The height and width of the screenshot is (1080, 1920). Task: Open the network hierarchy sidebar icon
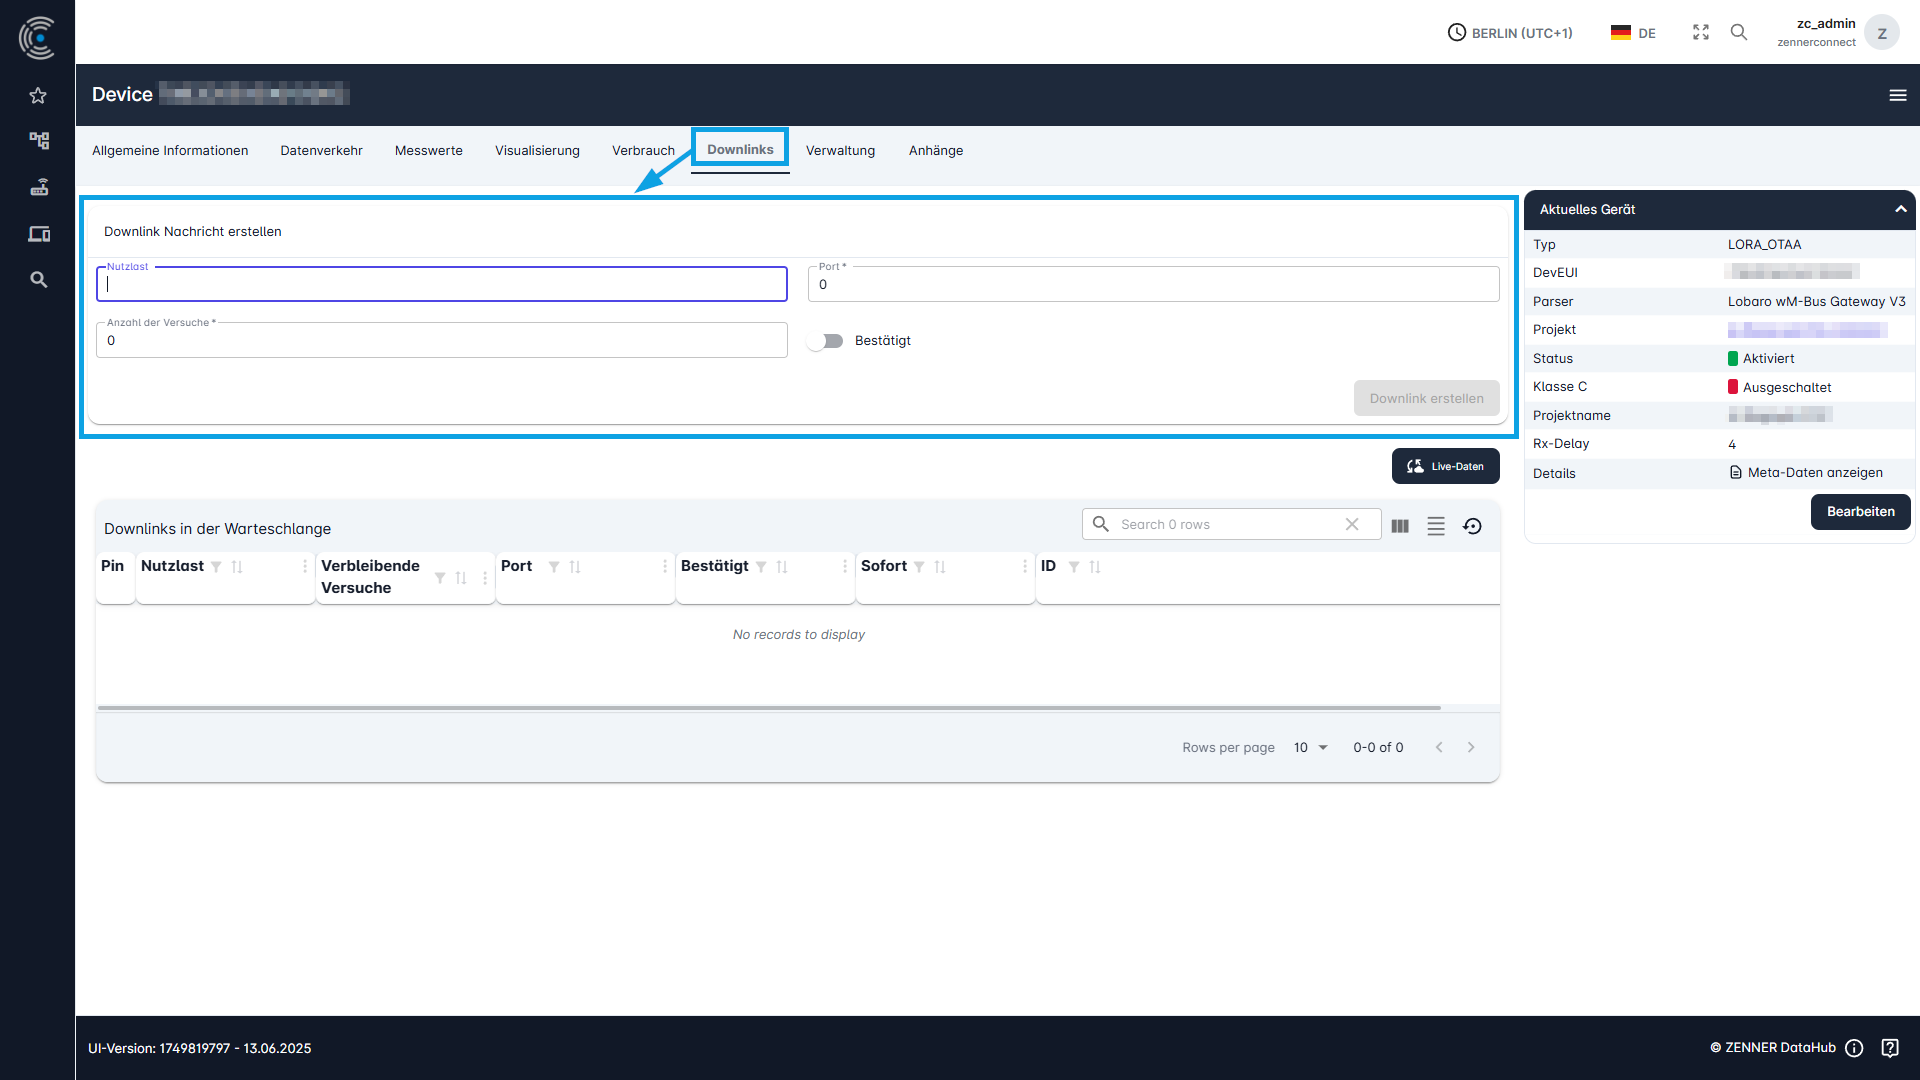point(38,141)
